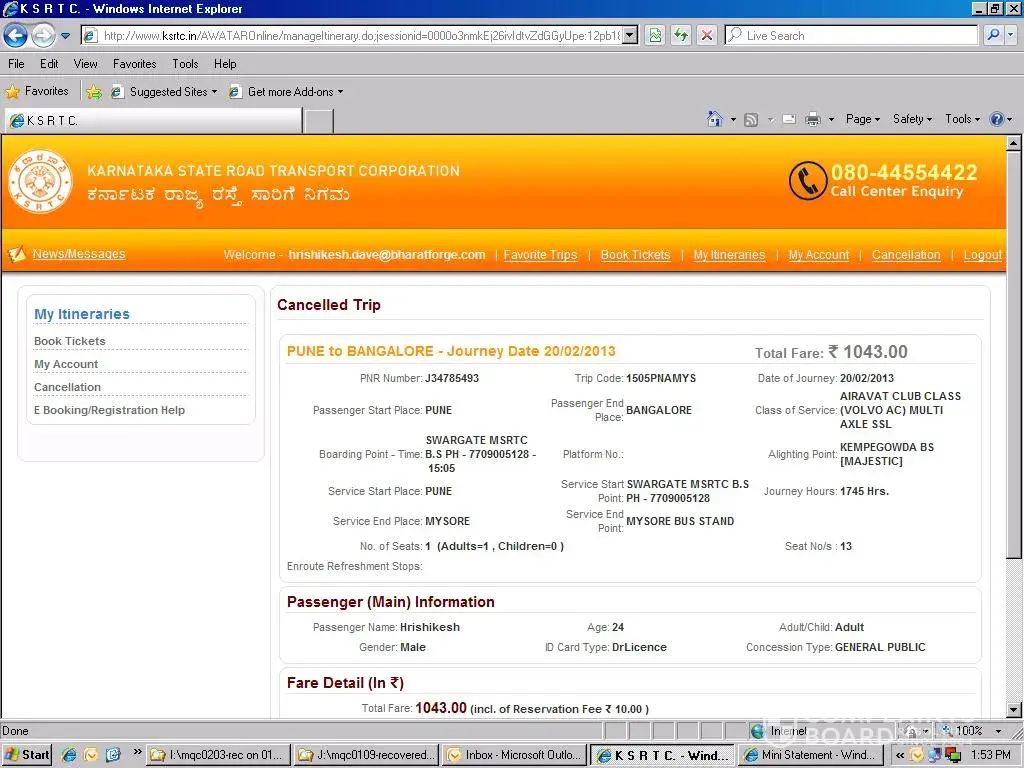Click the Add to Favorites Bar star icon
This screenshot has height=768, width=1024.
[x=94, y=92]
